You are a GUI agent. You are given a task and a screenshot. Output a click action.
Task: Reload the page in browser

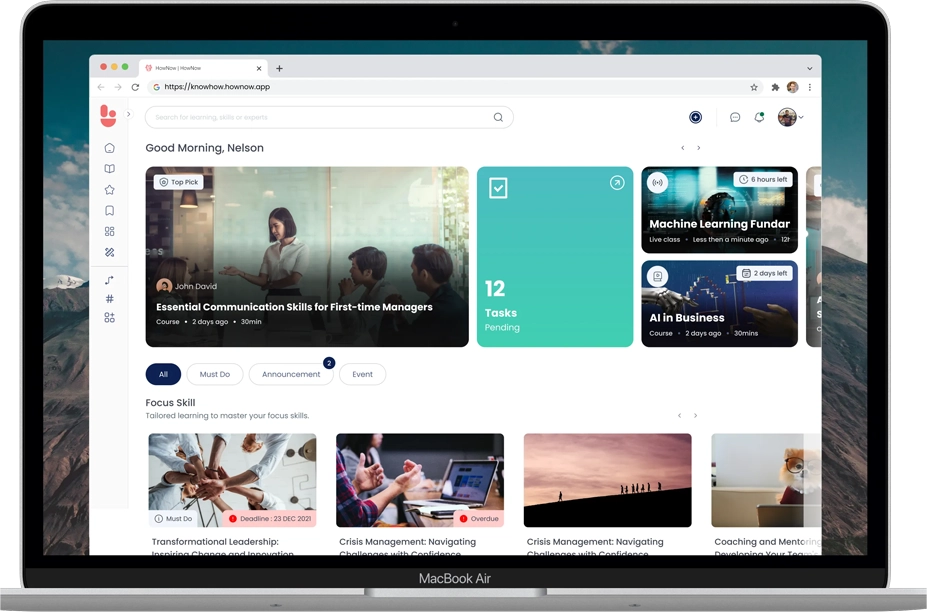coord(135,87)
